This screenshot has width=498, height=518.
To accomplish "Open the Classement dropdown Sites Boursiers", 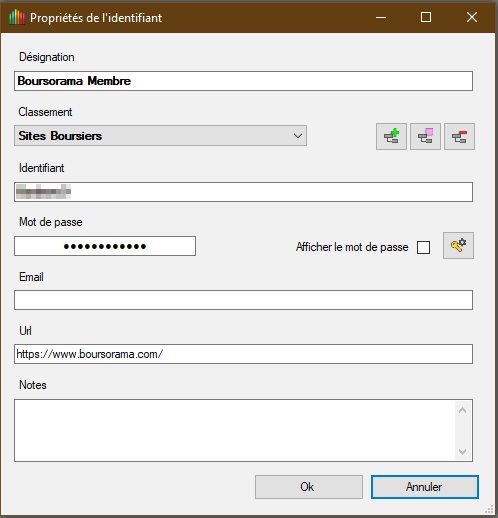I will tap(160, 136).
